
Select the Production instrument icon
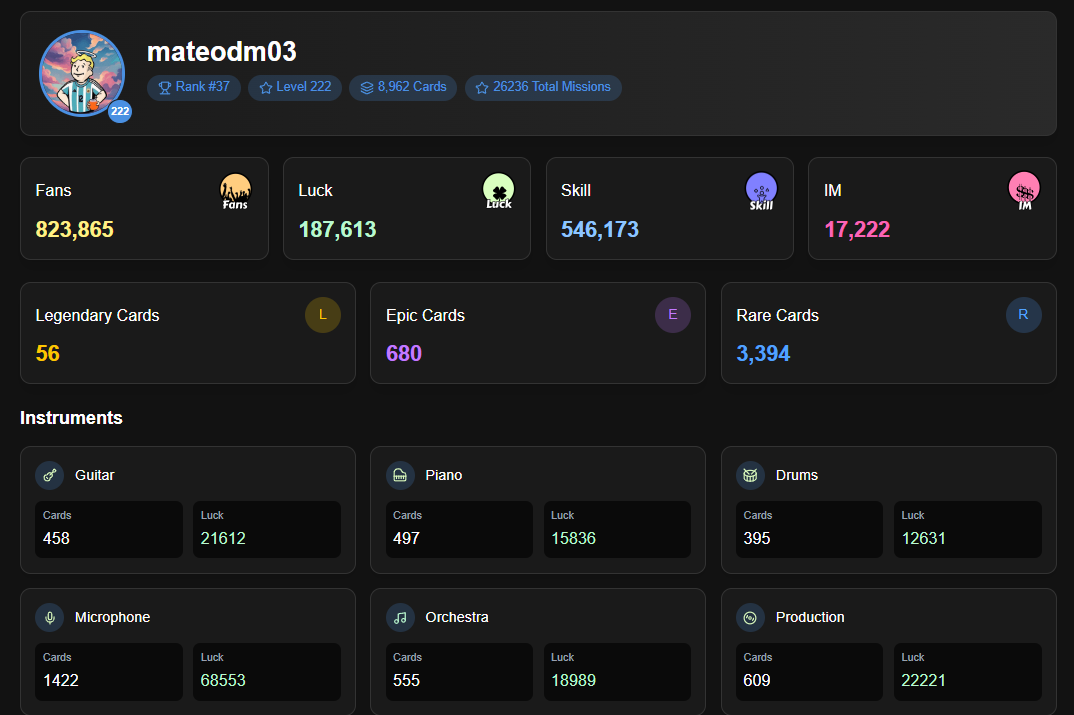750,617
